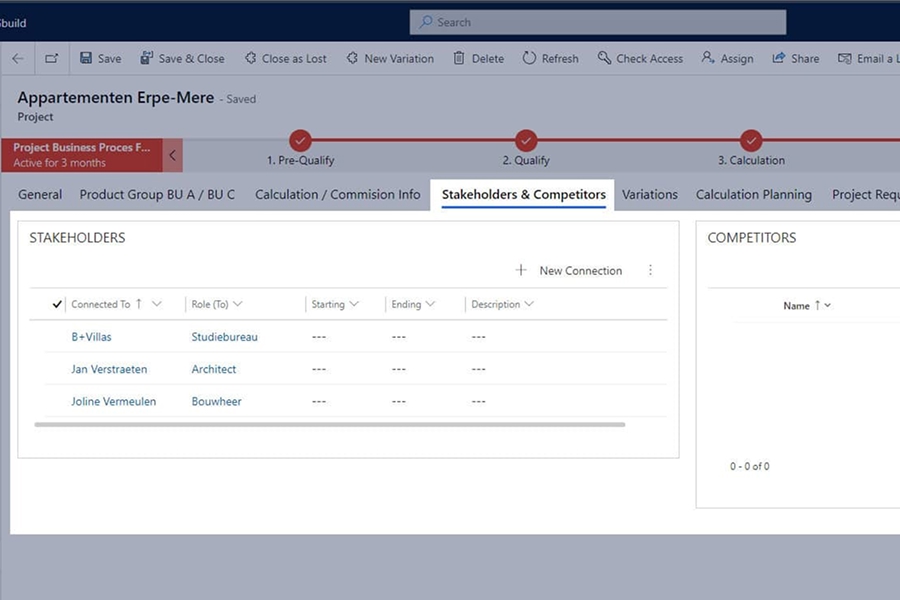
Task: Switch to the Variations tab
Action: 649,195
